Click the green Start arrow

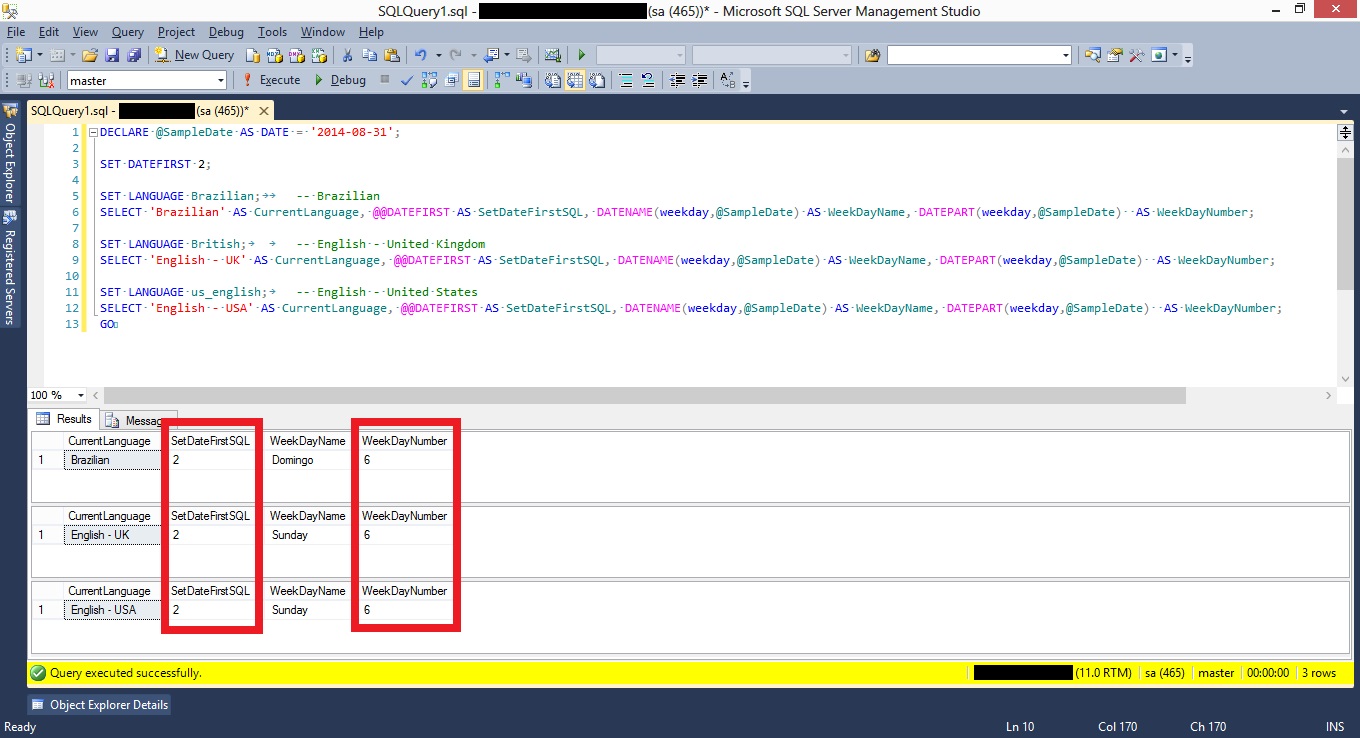(x=581, y=55)
